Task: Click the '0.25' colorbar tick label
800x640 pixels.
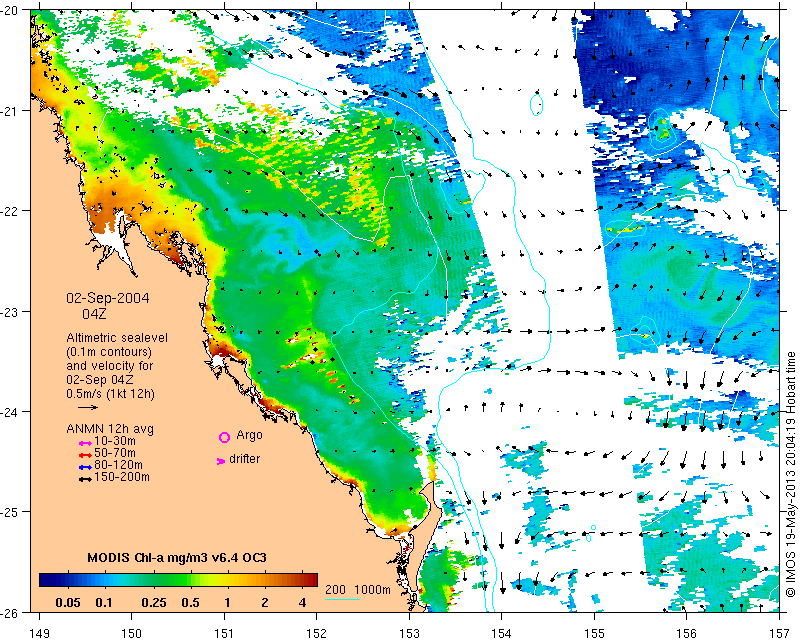Action: [154, 603]
